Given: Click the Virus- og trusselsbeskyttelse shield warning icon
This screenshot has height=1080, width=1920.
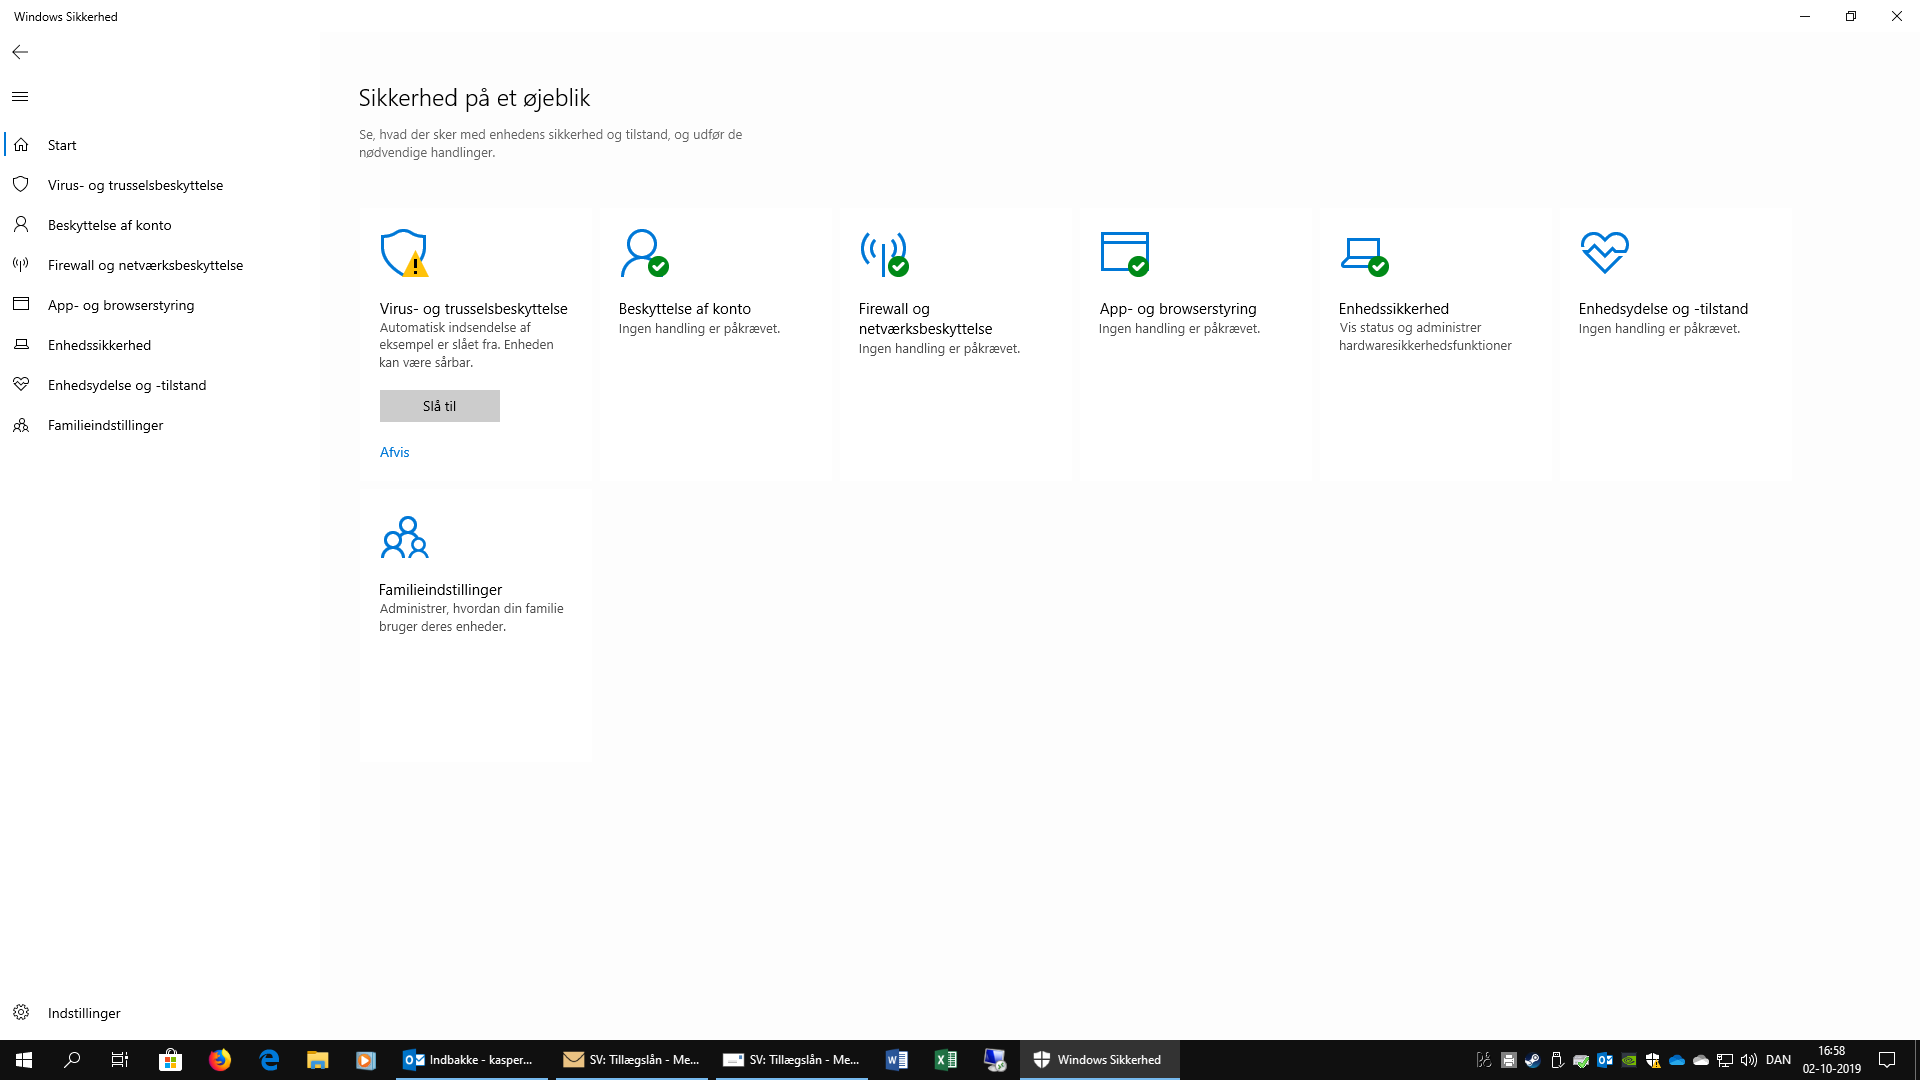Looking at the screenshot, I should (x=404, y=253).
